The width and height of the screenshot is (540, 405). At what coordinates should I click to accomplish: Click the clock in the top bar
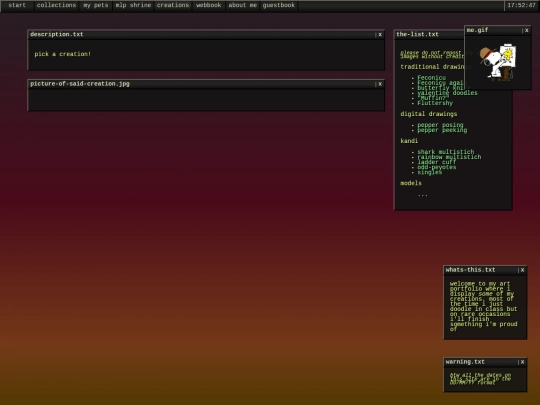tap(521, 5)
